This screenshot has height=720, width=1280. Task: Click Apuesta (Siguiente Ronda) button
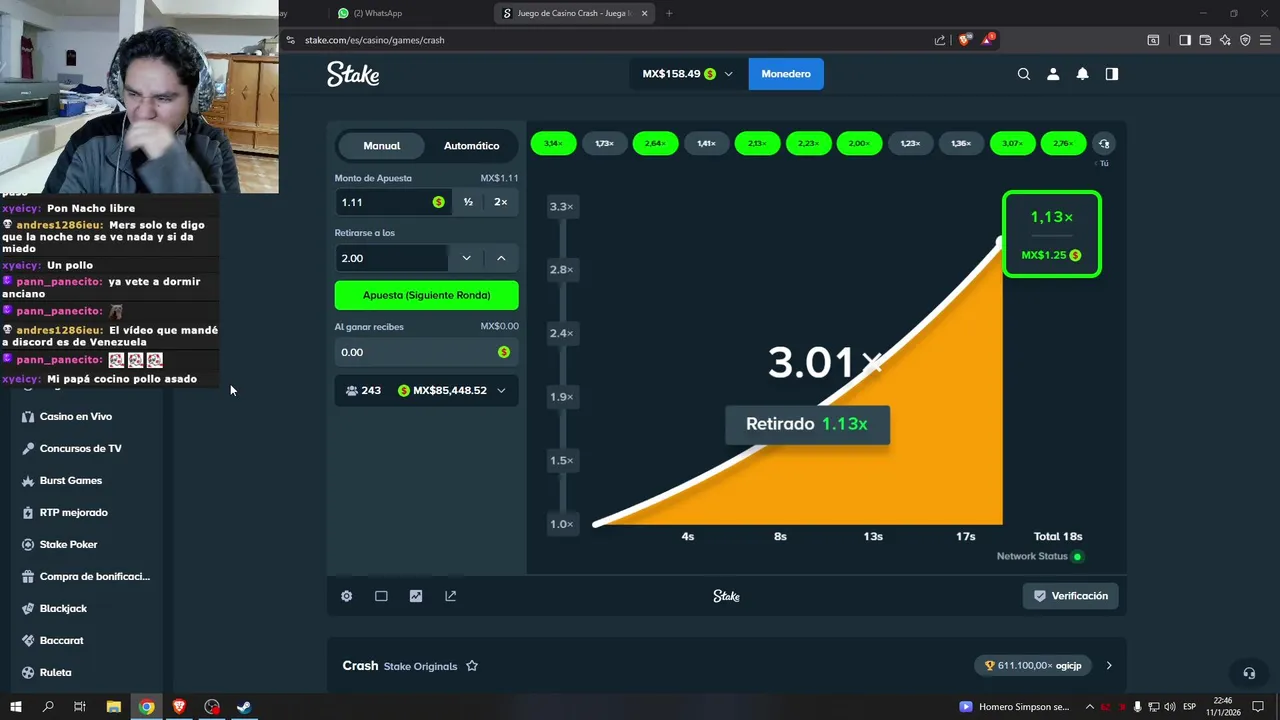(426, 295)
